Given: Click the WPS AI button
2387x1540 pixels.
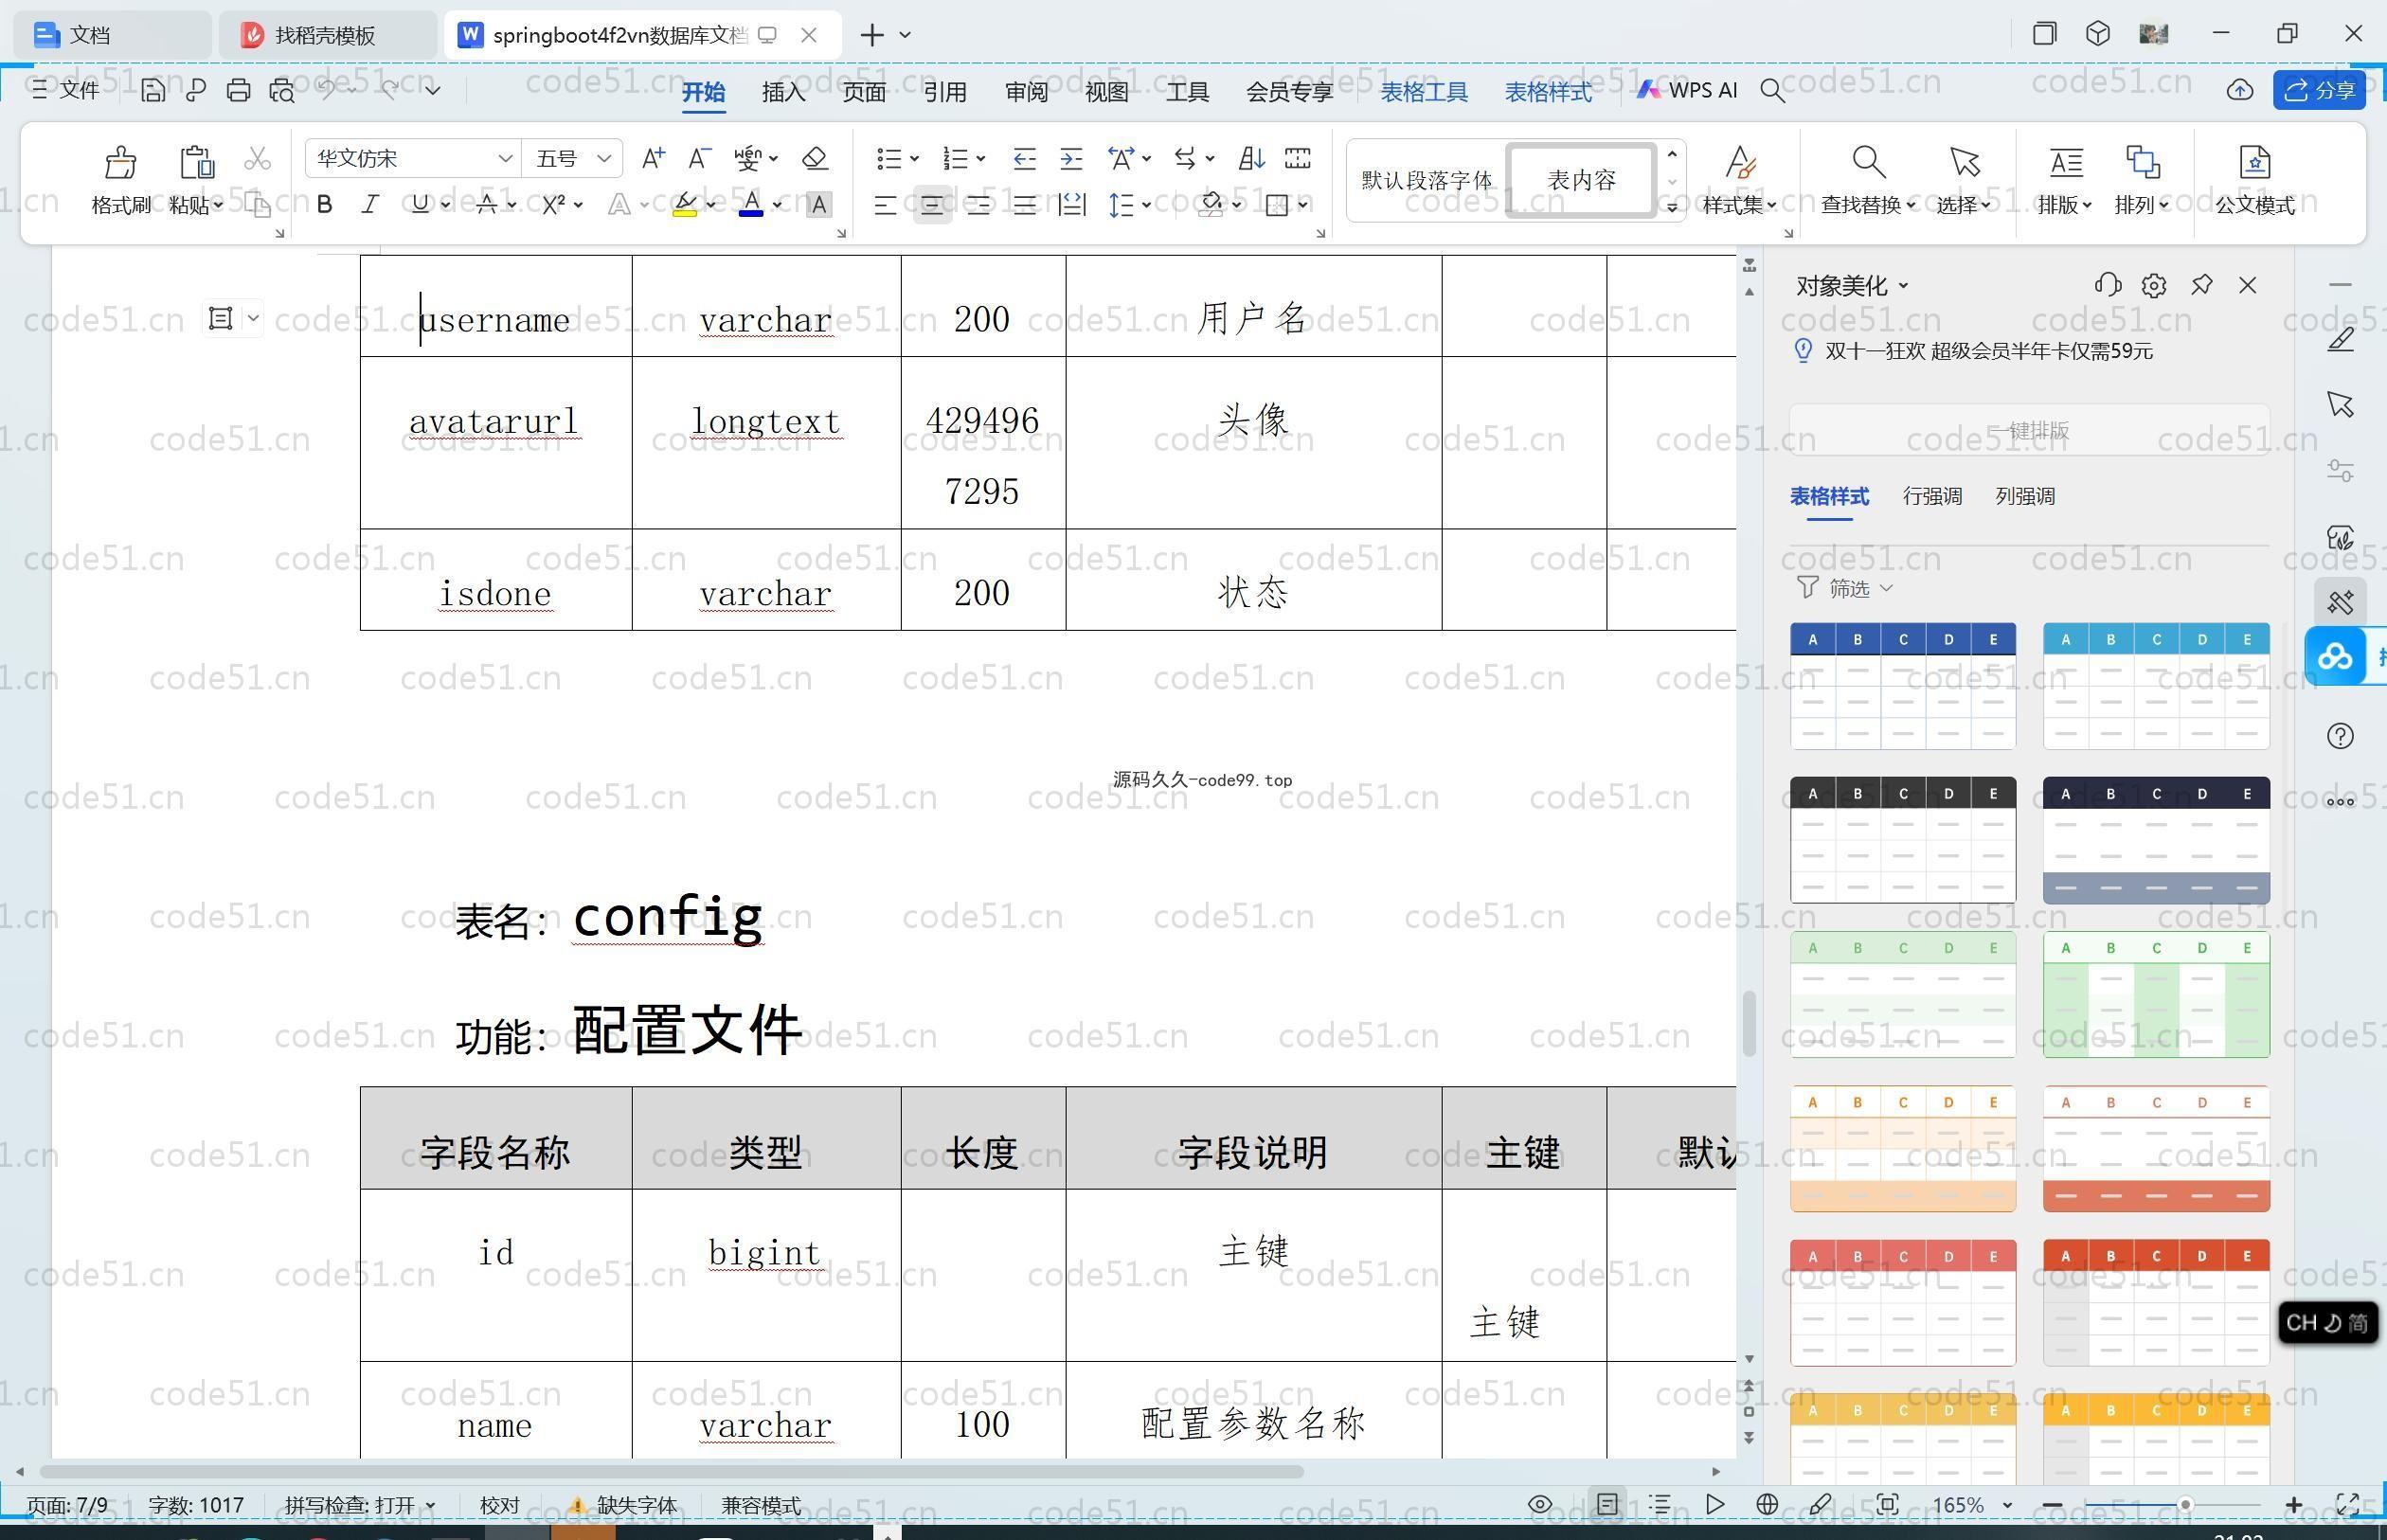Looking at the screenshot, I should click(x=1687, y=90).
